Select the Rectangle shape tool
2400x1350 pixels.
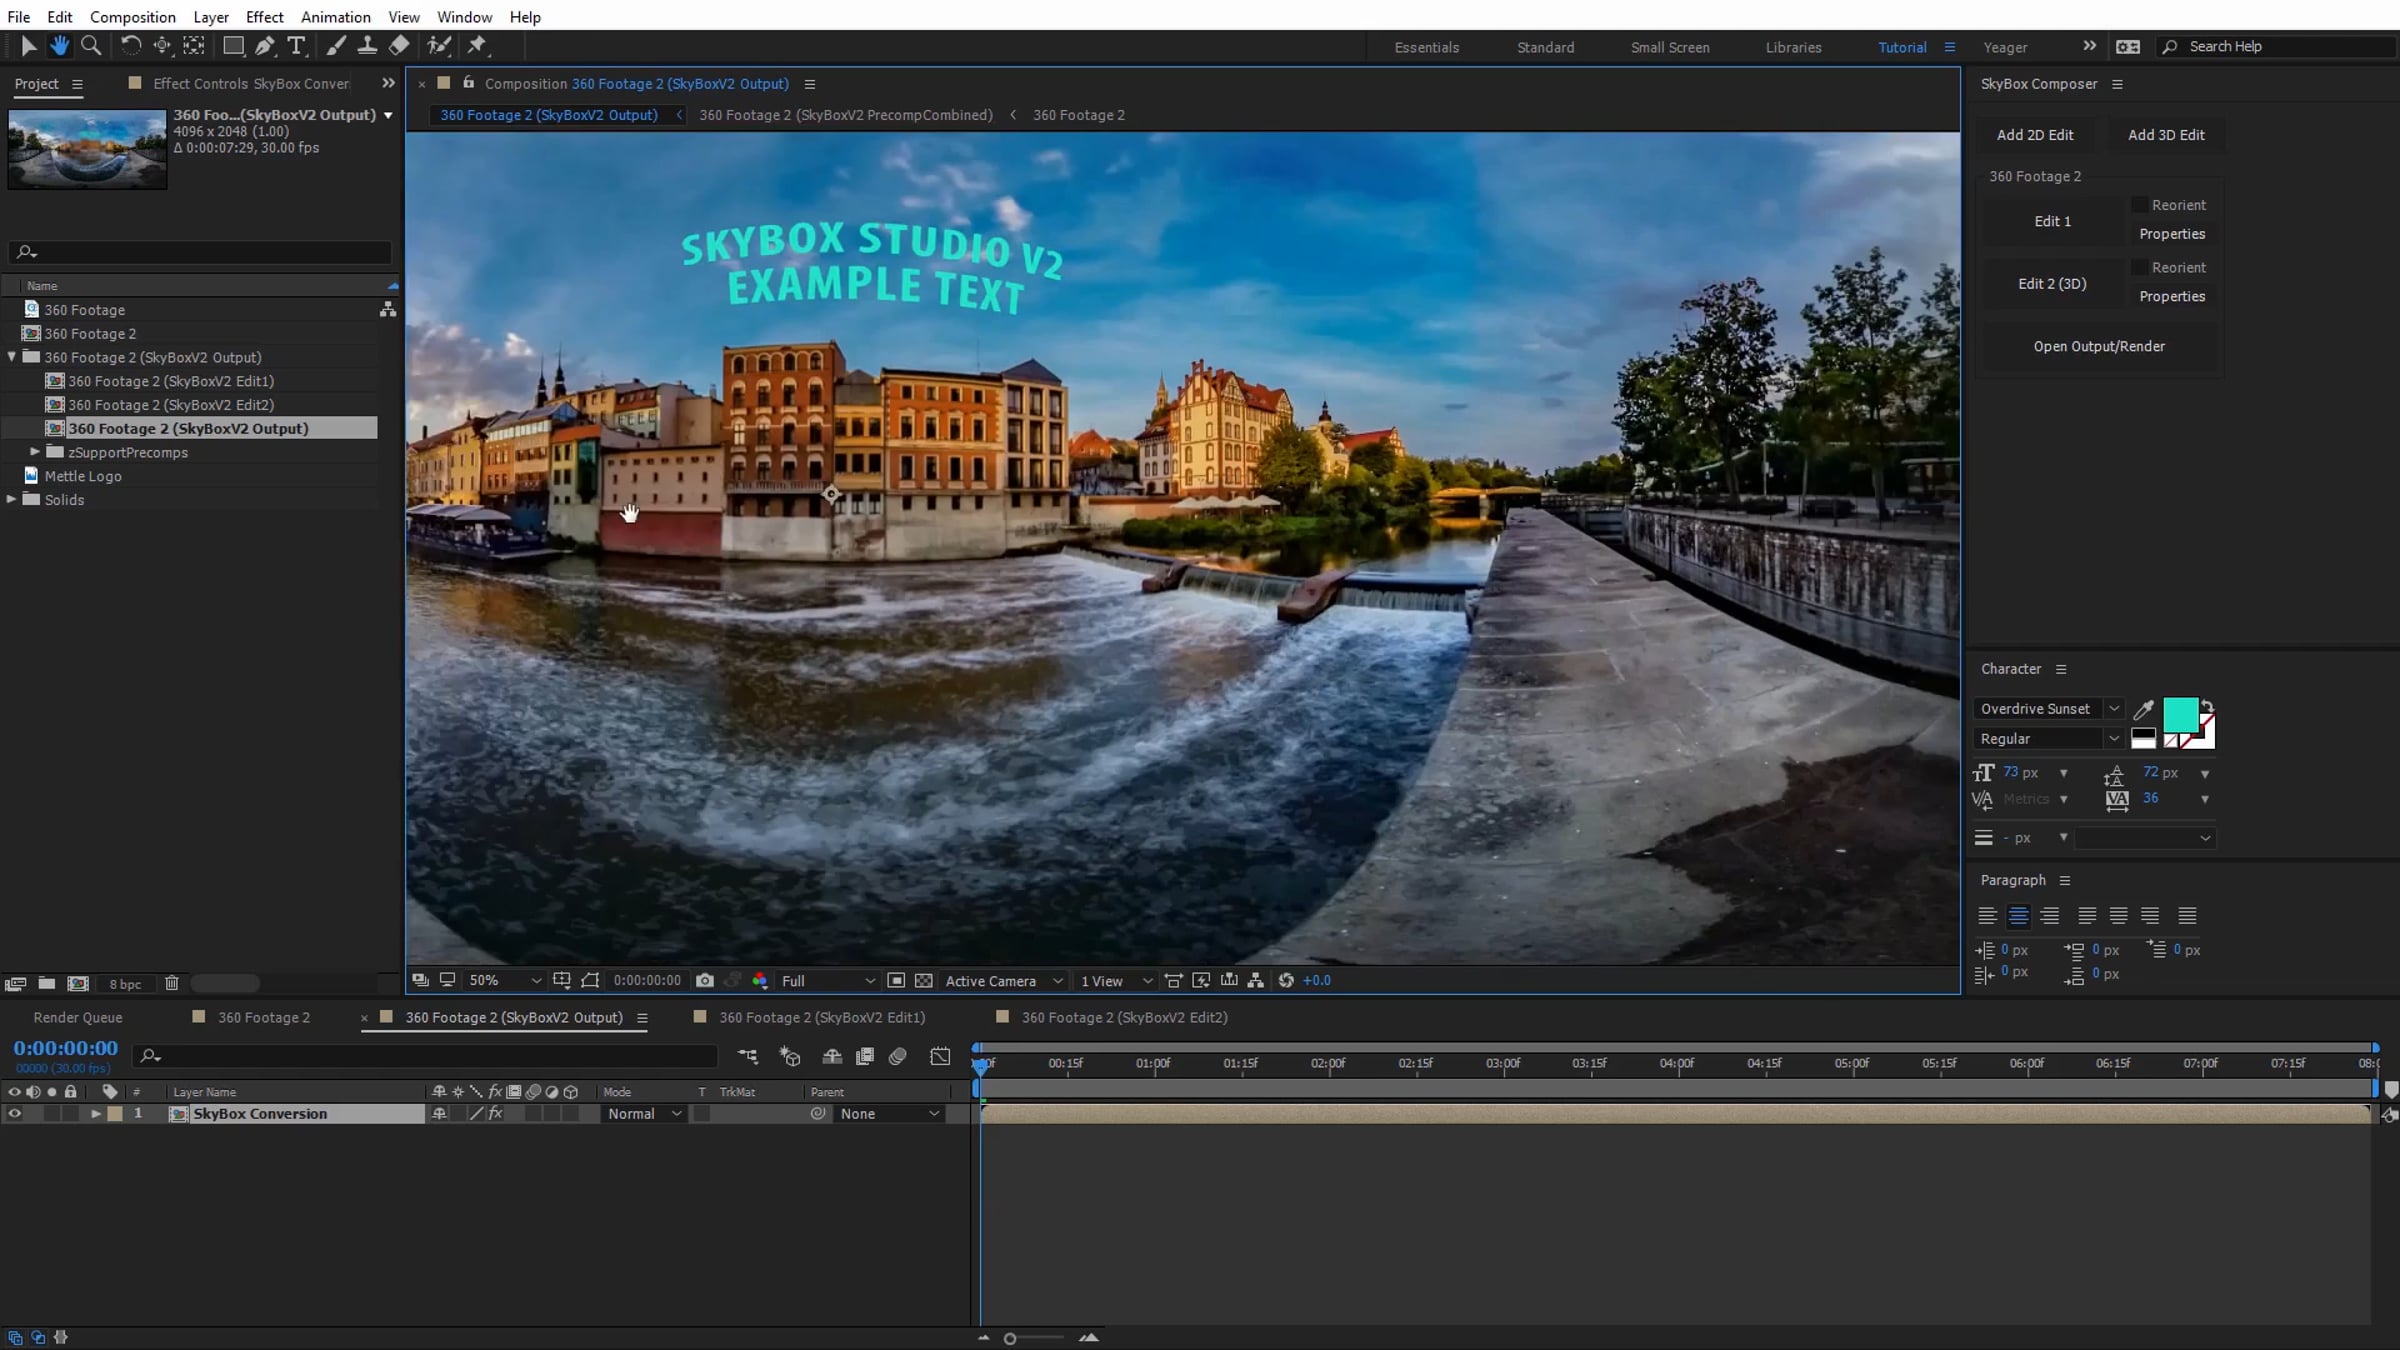(233, 46)
